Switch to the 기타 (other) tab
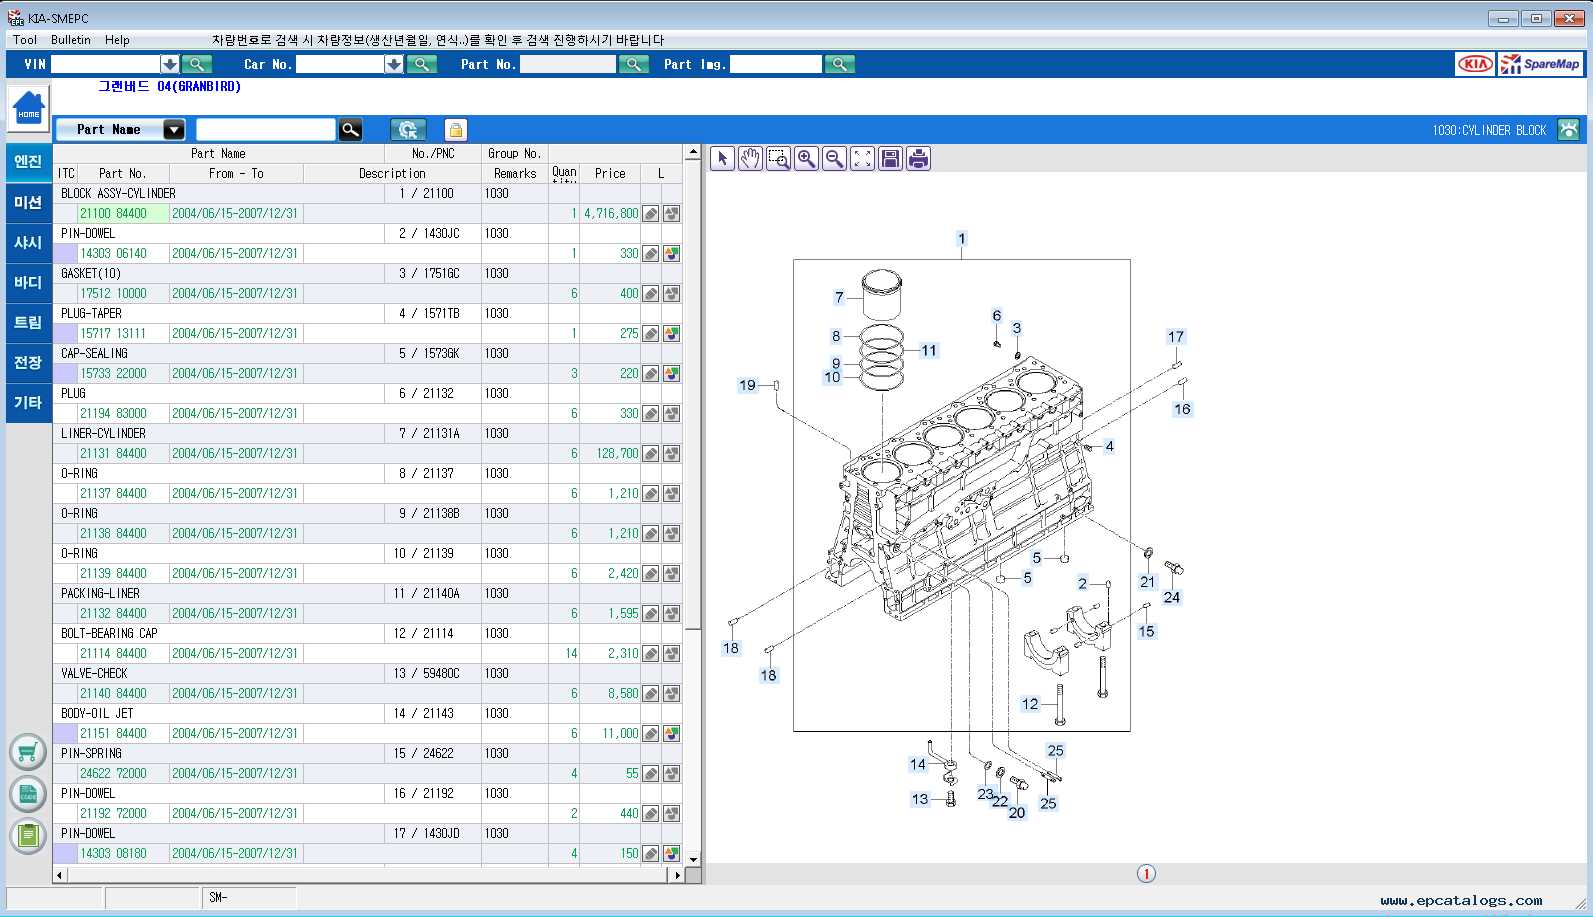This screenshot has width=1593, height=917. (x=28, y=403)
